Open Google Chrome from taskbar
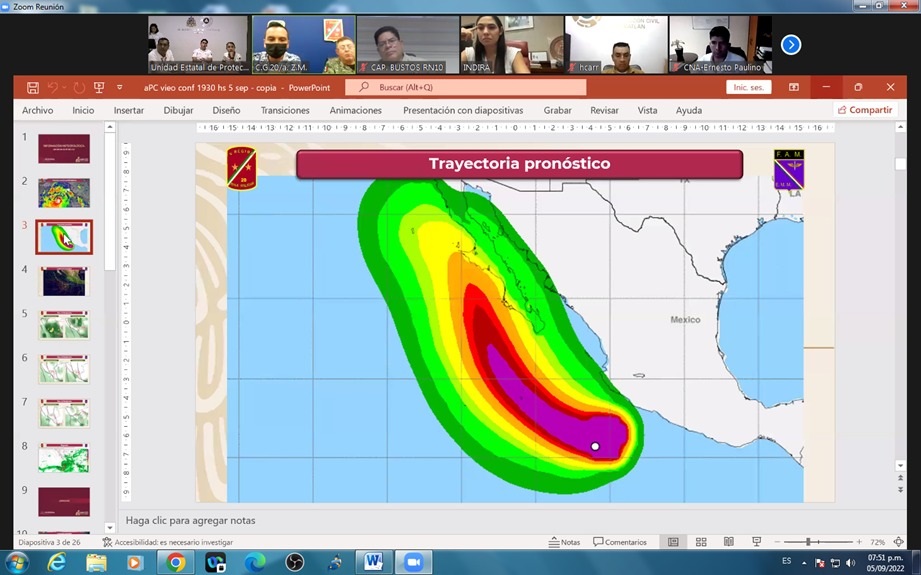Screen dimensions: 921x575 coord(175,563)
